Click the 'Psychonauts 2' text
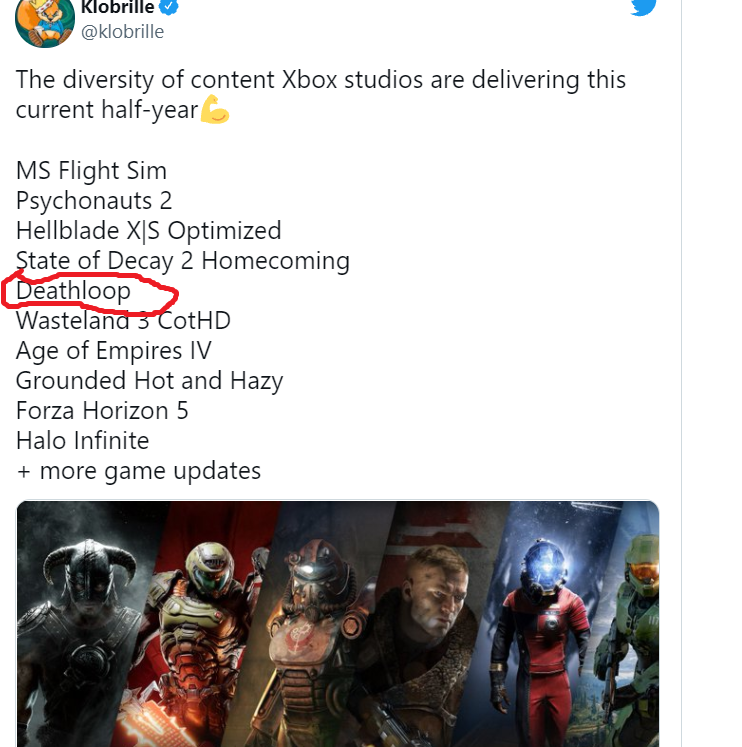The image size is (742, 747). coord(94,201)
